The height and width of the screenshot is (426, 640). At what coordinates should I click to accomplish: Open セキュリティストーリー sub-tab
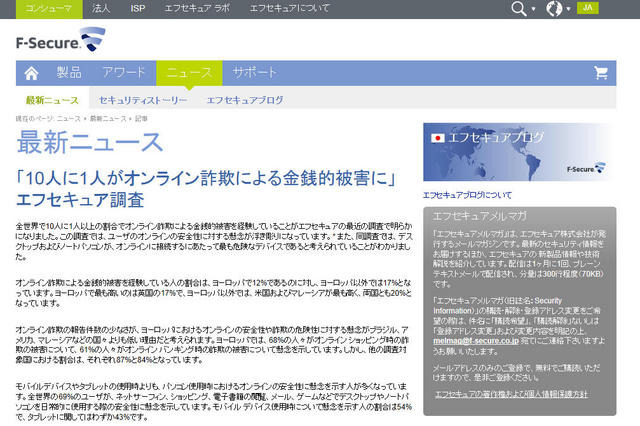click(143, 100)
